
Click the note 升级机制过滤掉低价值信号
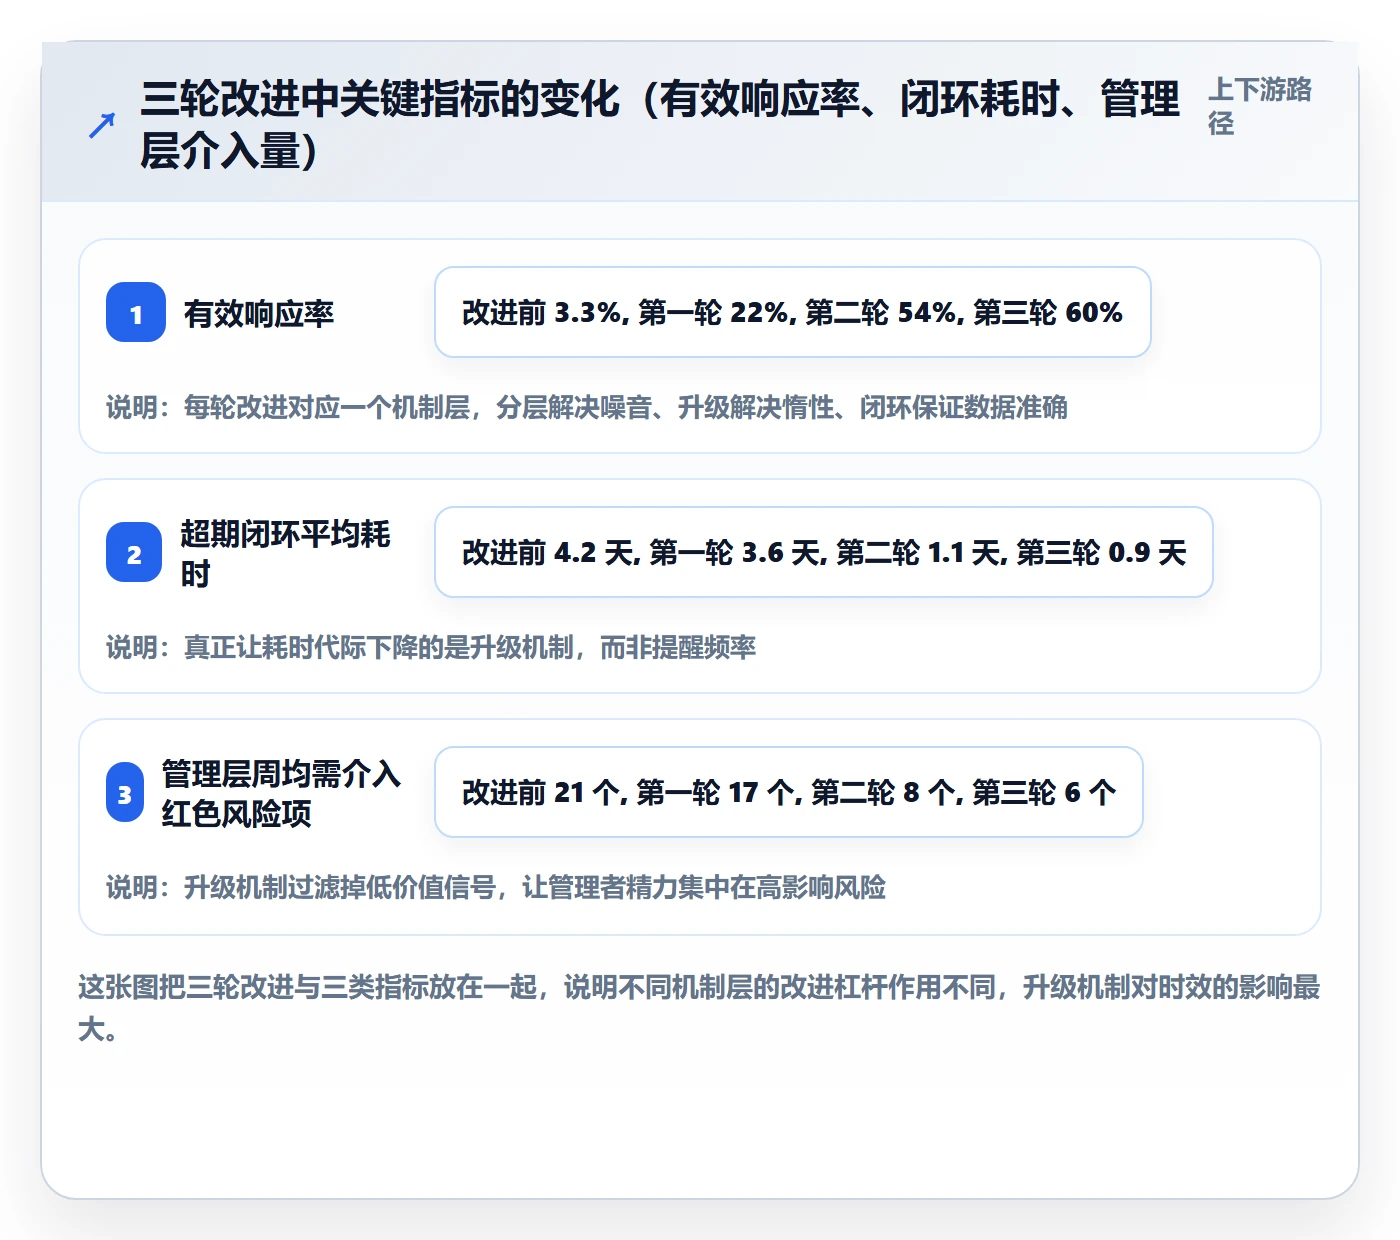pos(496,887)
